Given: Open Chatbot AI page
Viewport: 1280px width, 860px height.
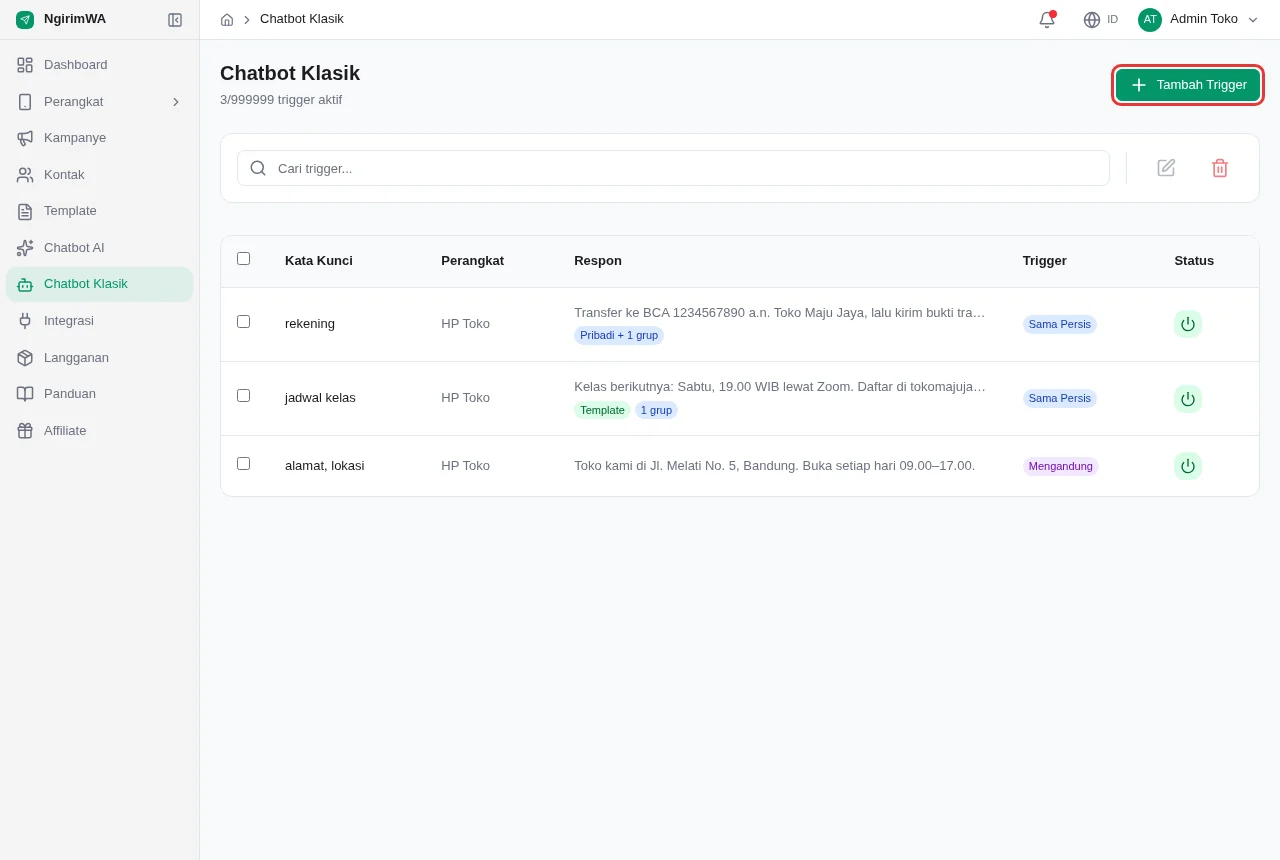Looking at the screenshot, I should (x=100, y=248).
